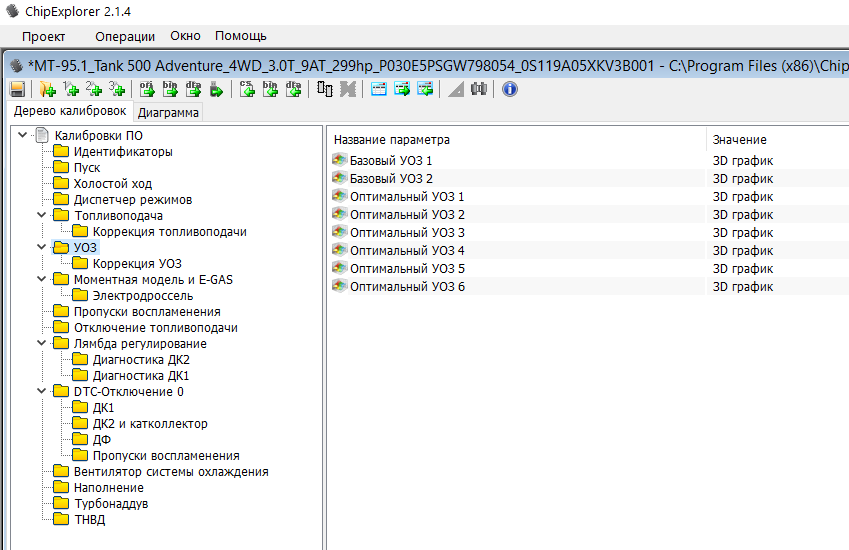Screen dimensions: 849x550
Task: Select the Базовый УОЗ 1 parameter row
Action: 391,160
